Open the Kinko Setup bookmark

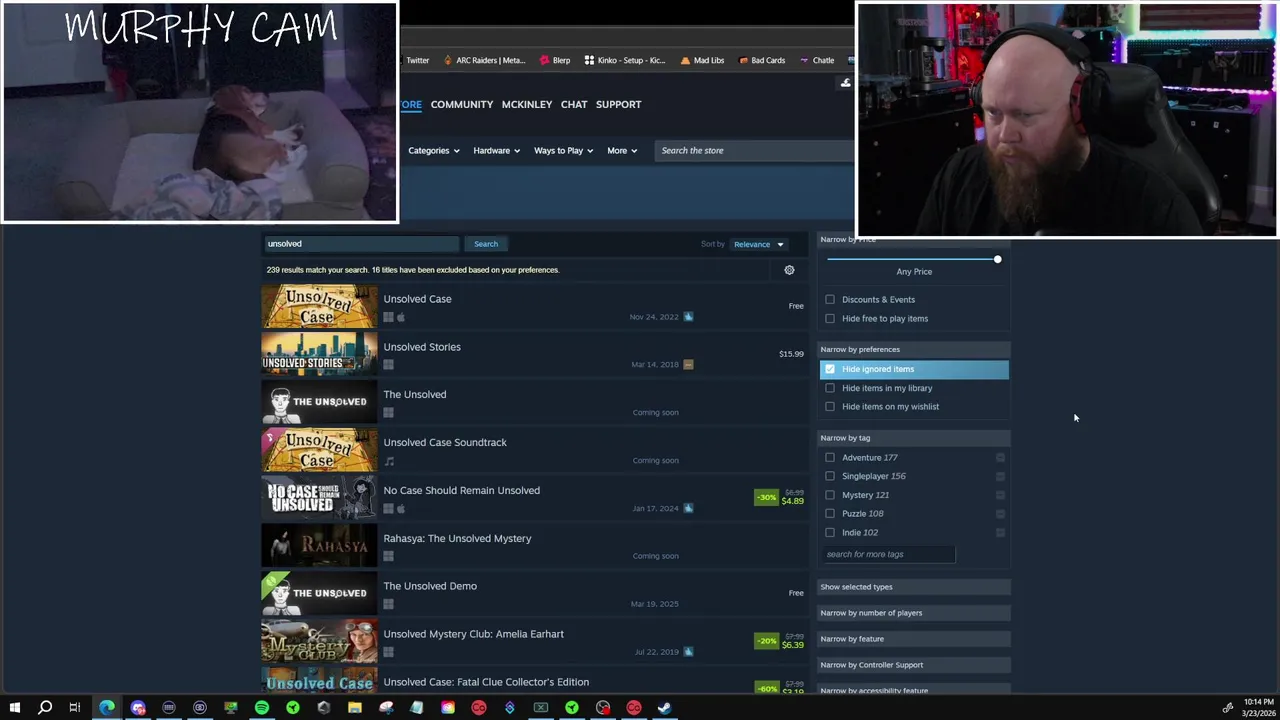point(625,60)
